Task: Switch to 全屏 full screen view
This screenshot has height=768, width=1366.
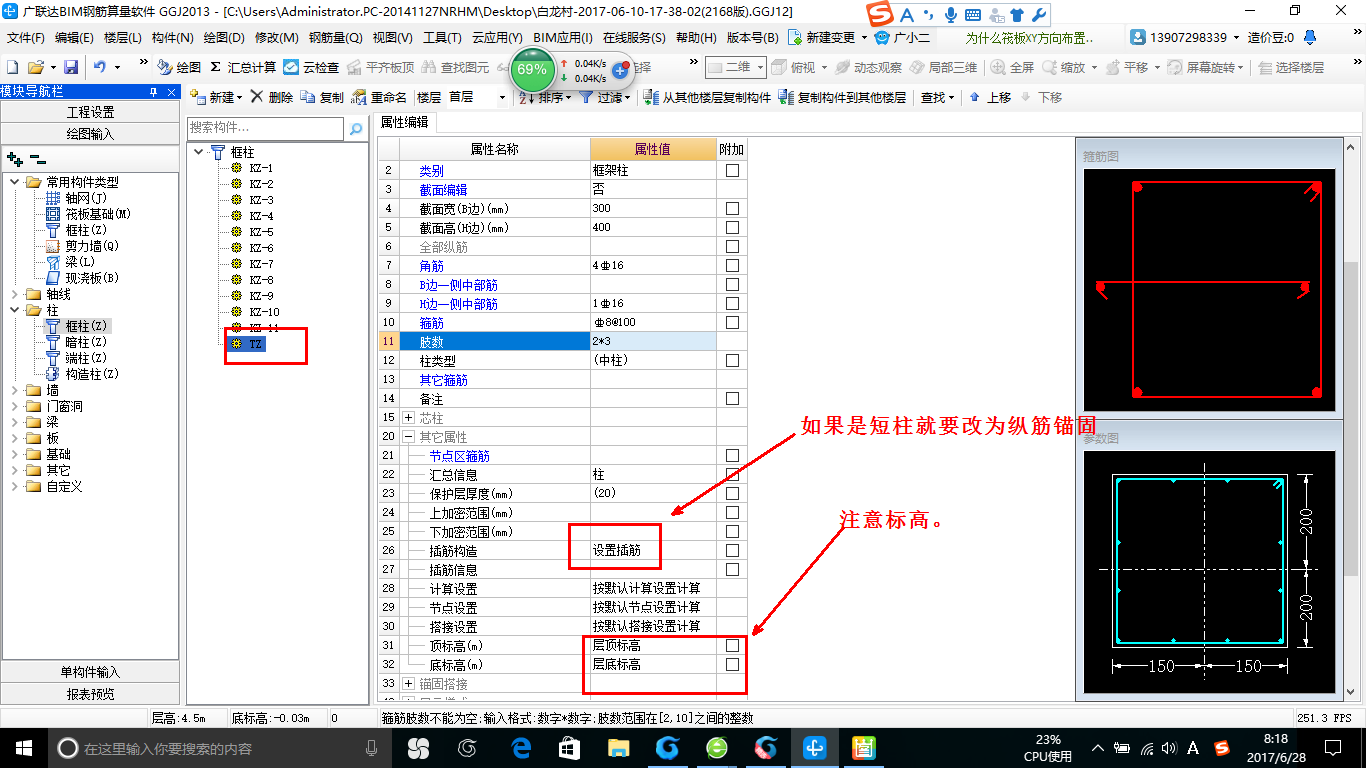Action: (1012, 67)
